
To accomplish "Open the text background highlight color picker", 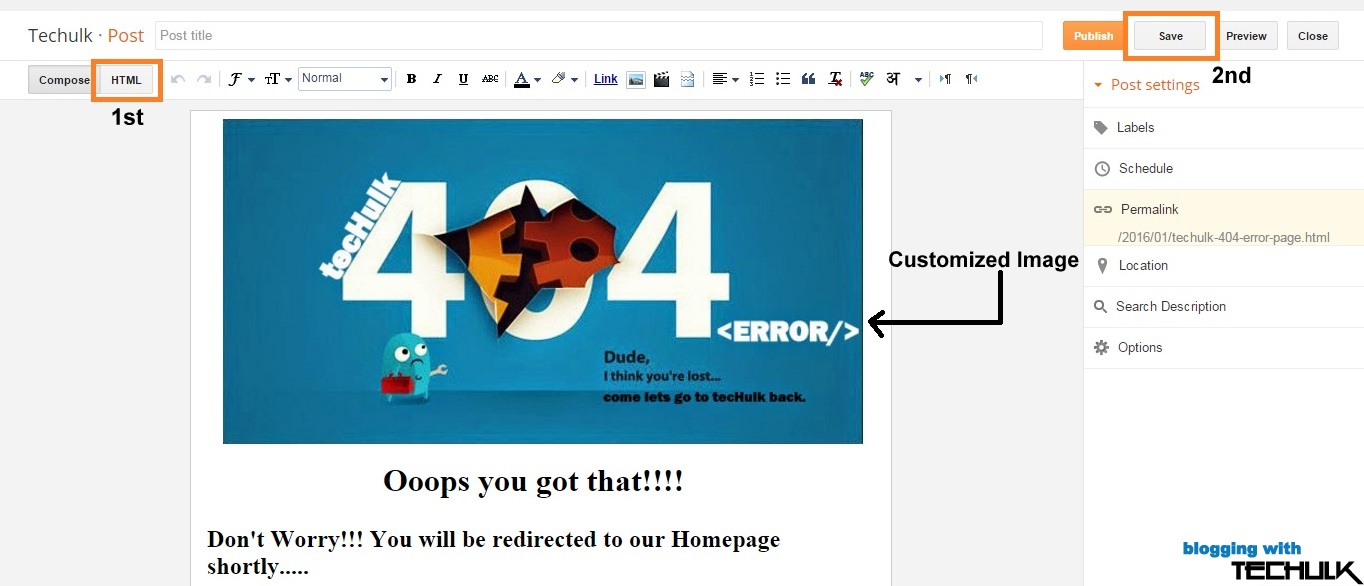I will click(x=565, y=79).
